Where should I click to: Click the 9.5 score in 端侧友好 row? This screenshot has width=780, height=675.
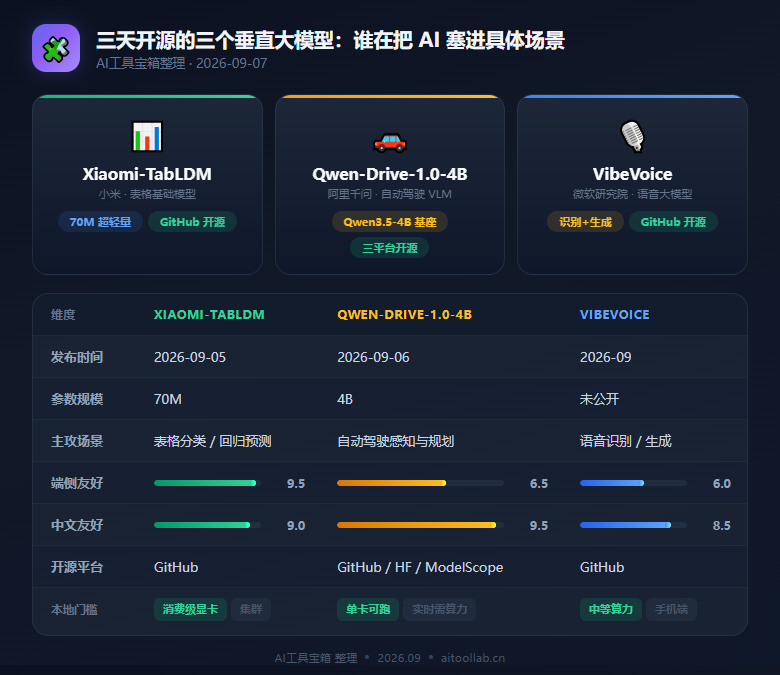296,483
